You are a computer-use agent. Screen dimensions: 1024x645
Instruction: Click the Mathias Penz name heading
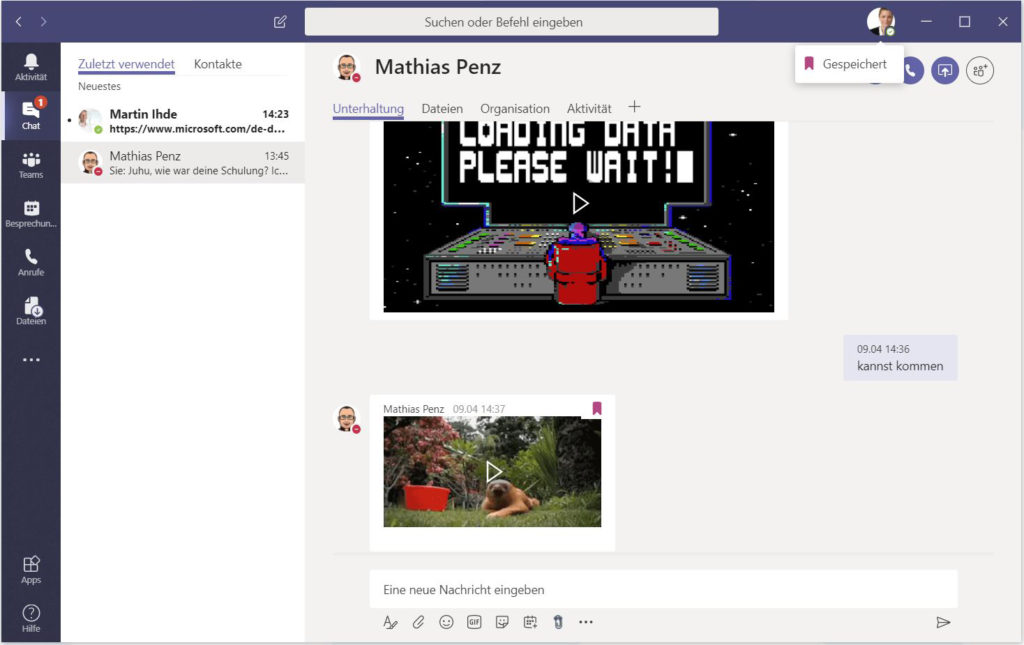[438, 67]
